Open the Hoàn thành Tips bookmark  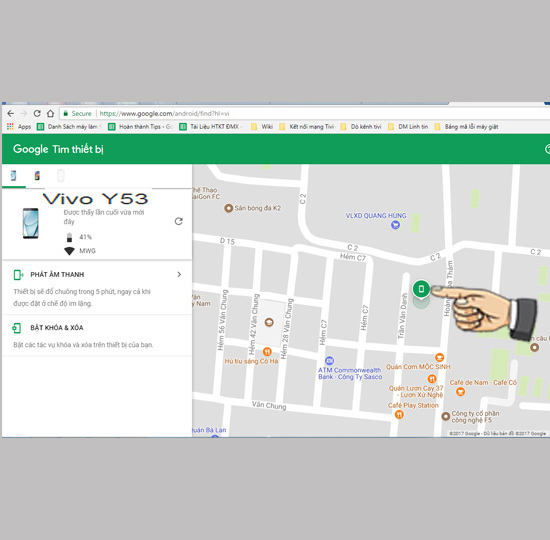(x=140, y=127)
